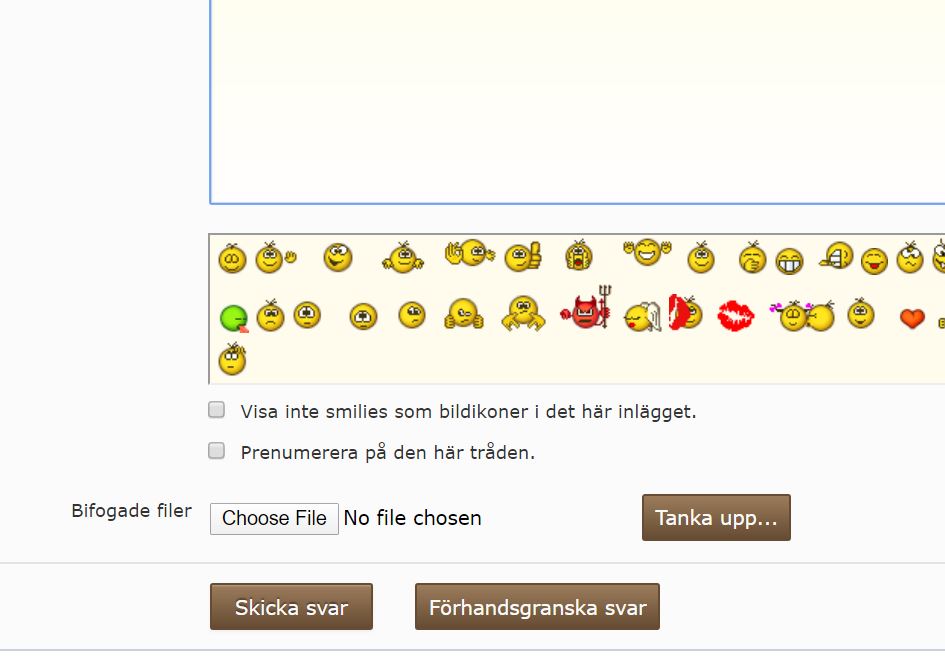Viewport: 945px width, 660px height.
Task: Submit reply with 'Skicka svar' button
Action: coord(291,606)
